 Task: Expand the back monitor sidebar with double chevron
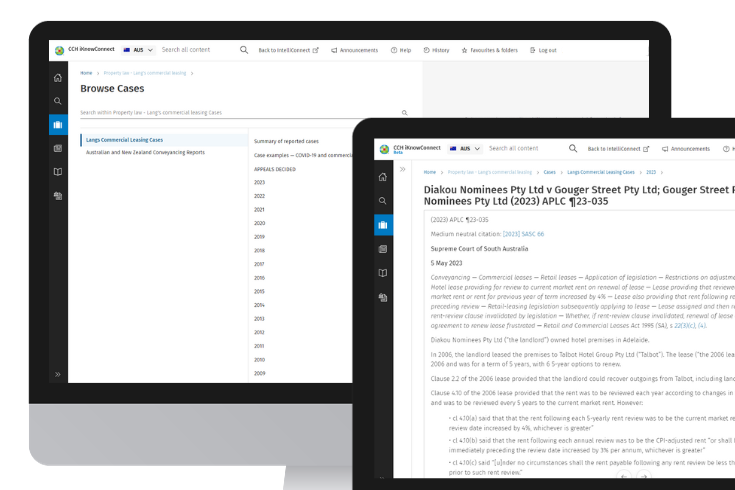pos(58,374)
